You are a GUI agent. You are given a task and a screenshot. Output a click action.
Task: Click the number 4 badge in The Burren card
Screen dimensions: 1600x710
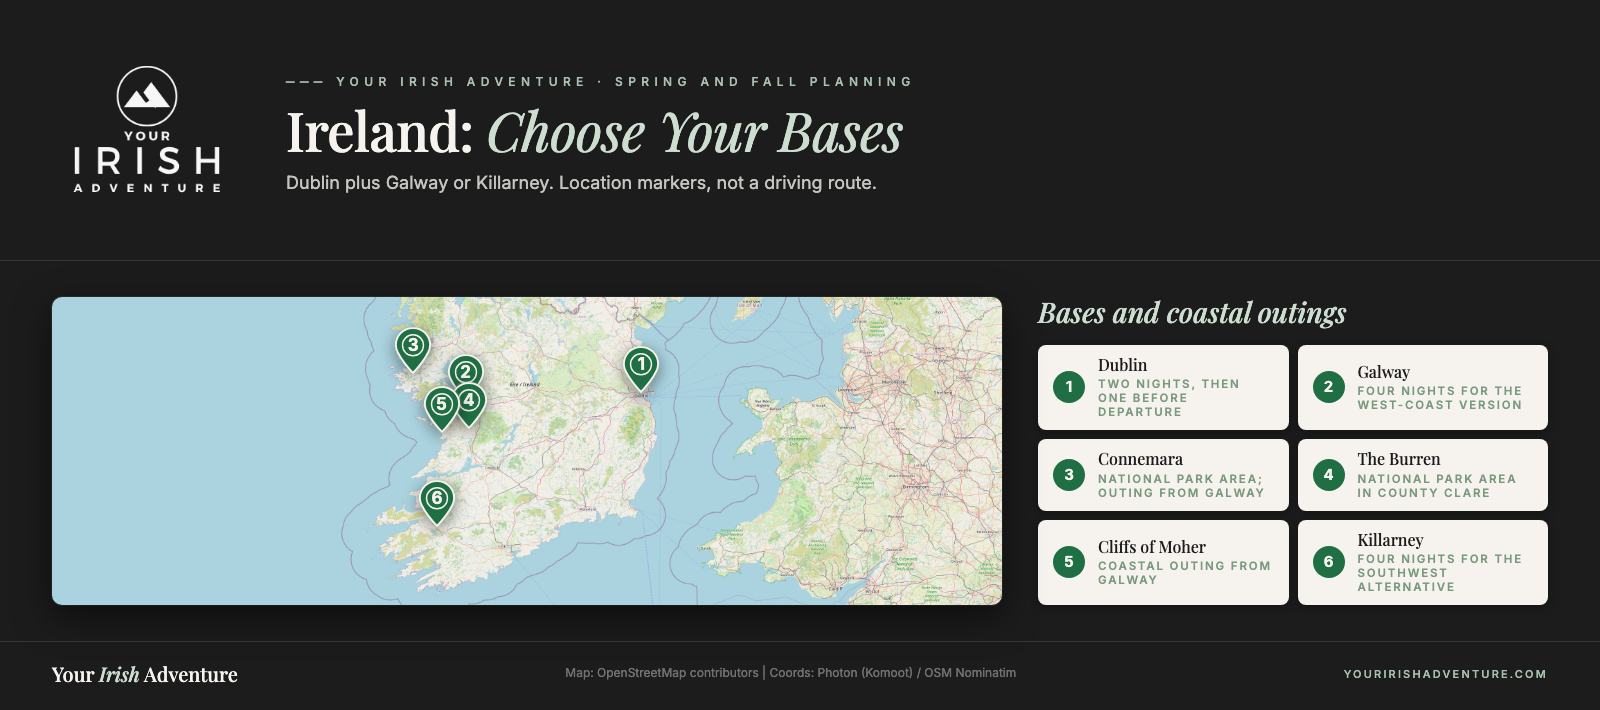[1329, 475]
